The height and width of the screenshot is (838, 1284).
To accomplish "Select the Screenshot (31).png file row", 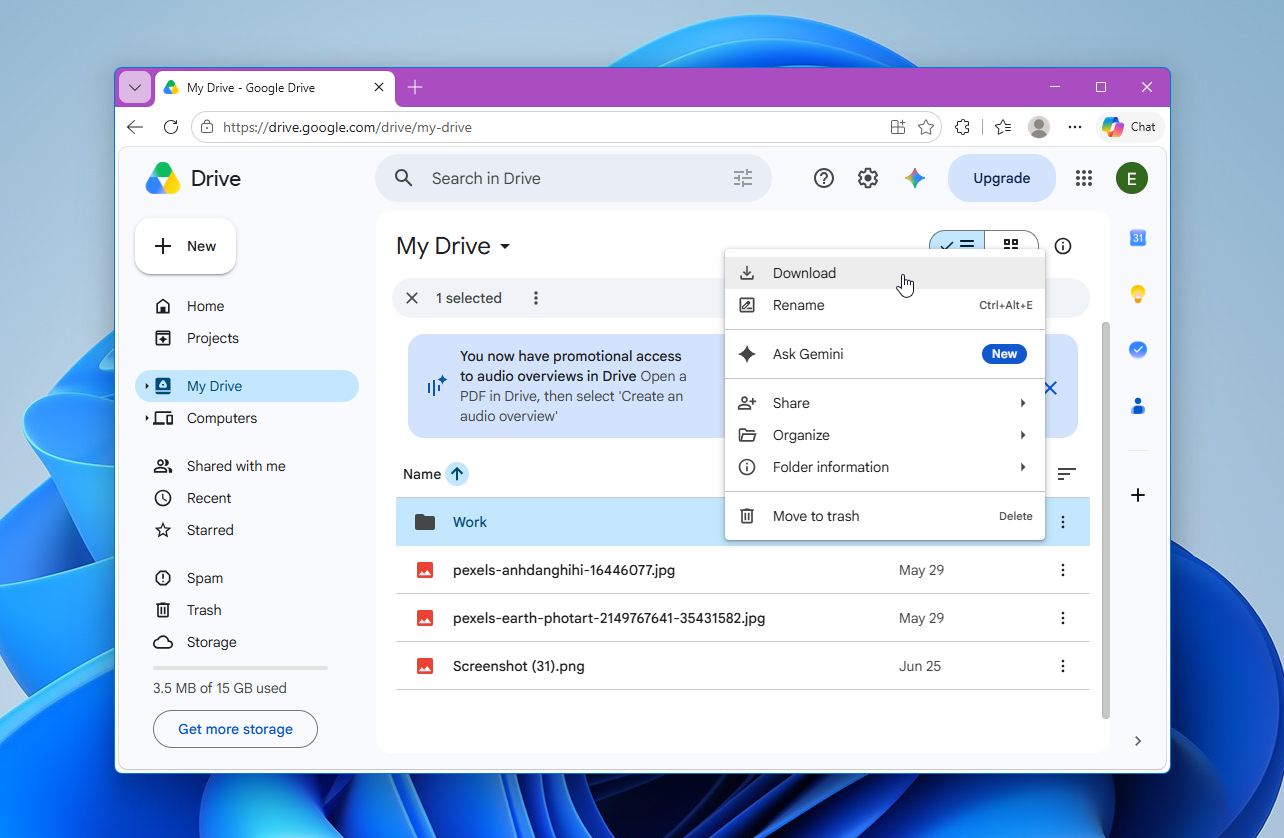I will [742, 666].
